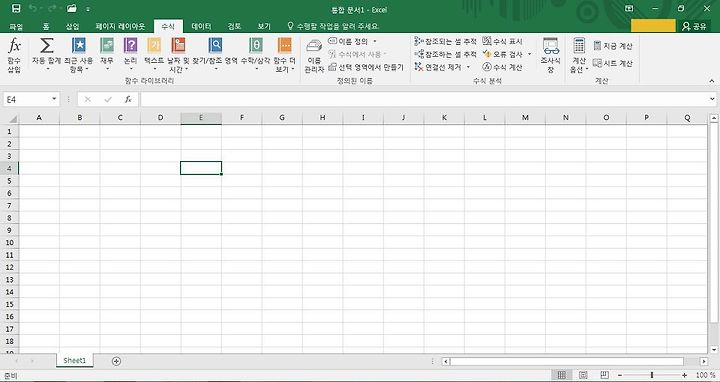Open 함수 더 보기 more functions
This screenshot has height=382, width=720.
(285, 55)
